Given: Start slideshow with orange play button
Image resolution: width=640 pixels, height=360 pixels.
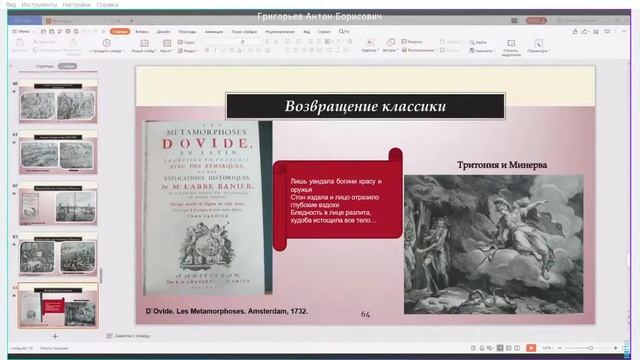Looking at the screenshot, I should coord(531,348).
